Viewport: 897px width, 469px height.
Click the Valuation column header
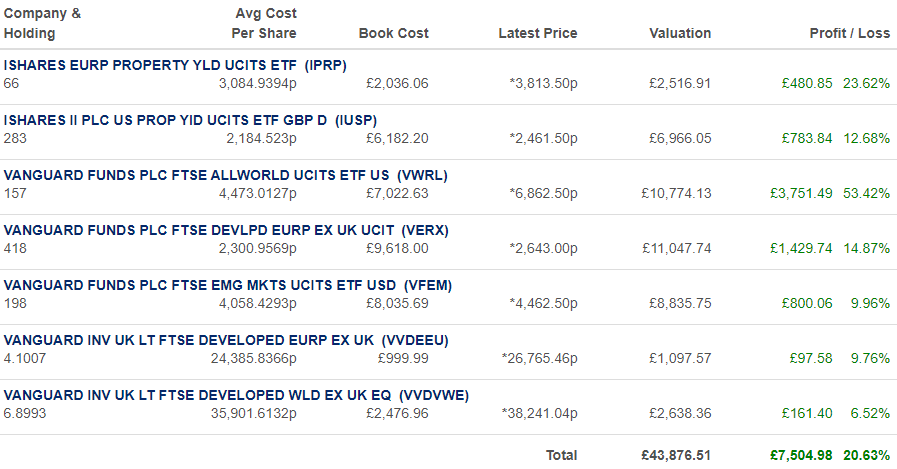click(680, 33)
